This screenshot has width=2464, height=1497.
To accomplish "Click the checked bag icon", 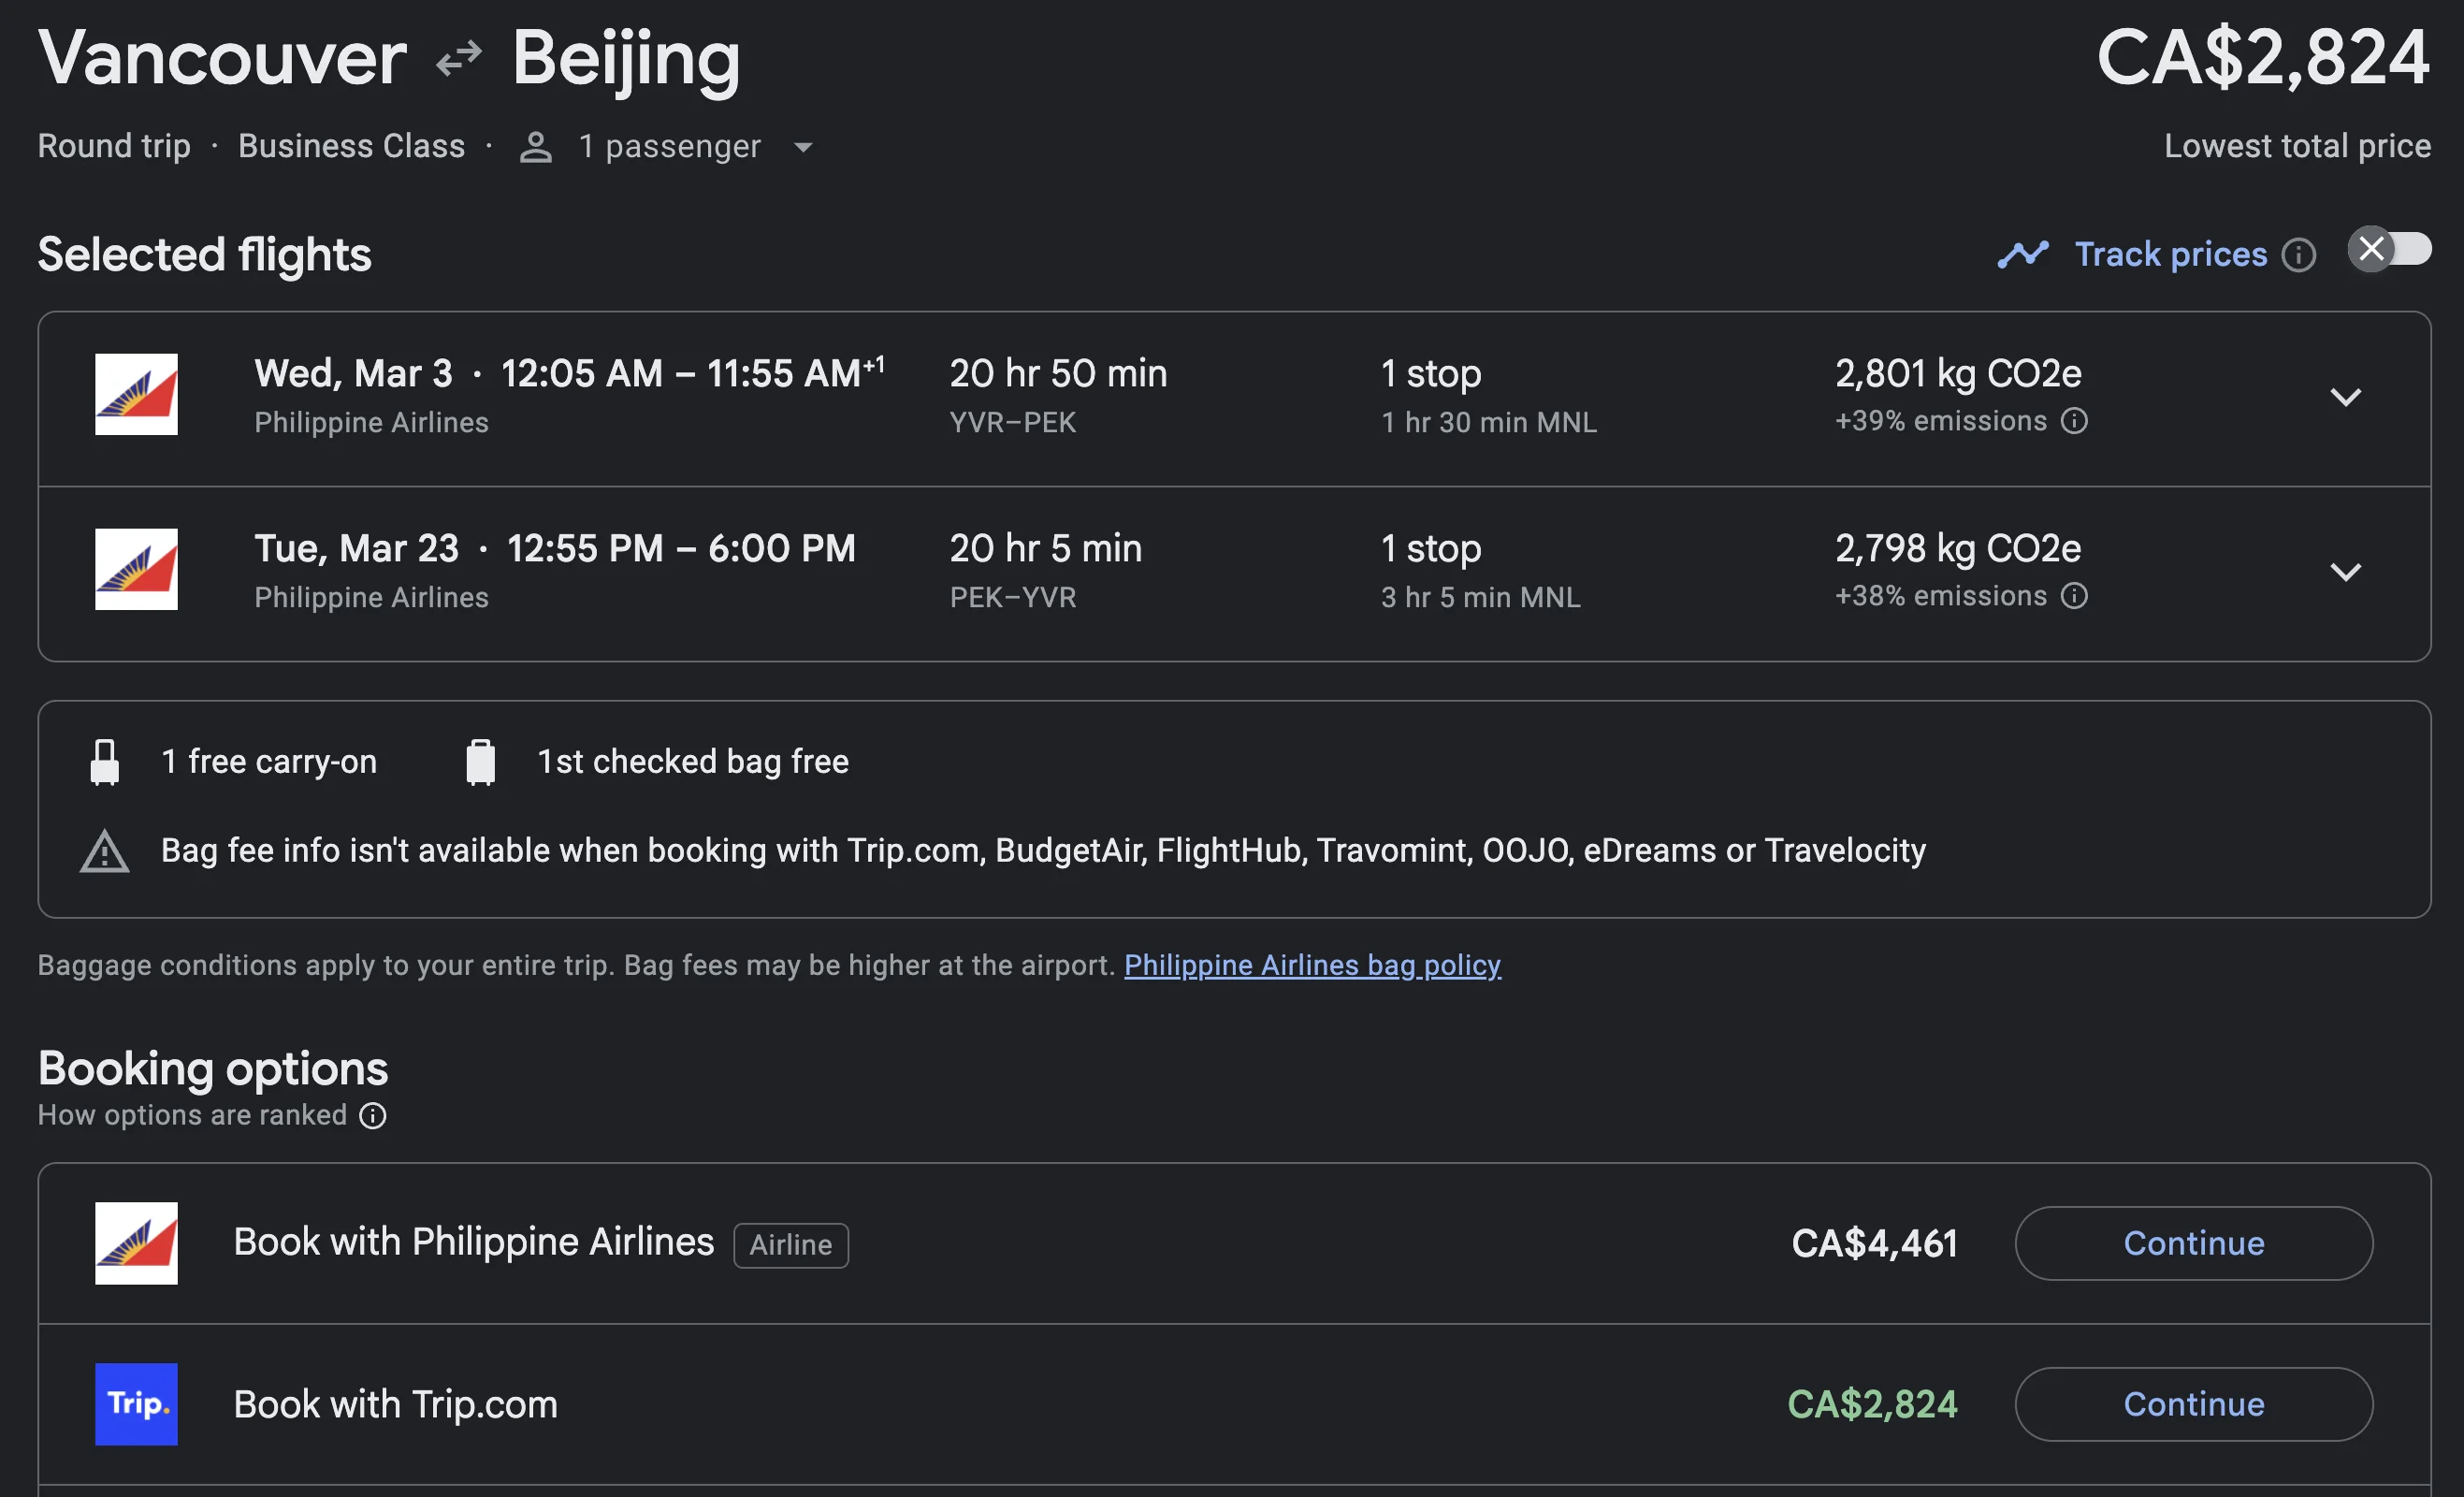I will (x=481, y=762).
